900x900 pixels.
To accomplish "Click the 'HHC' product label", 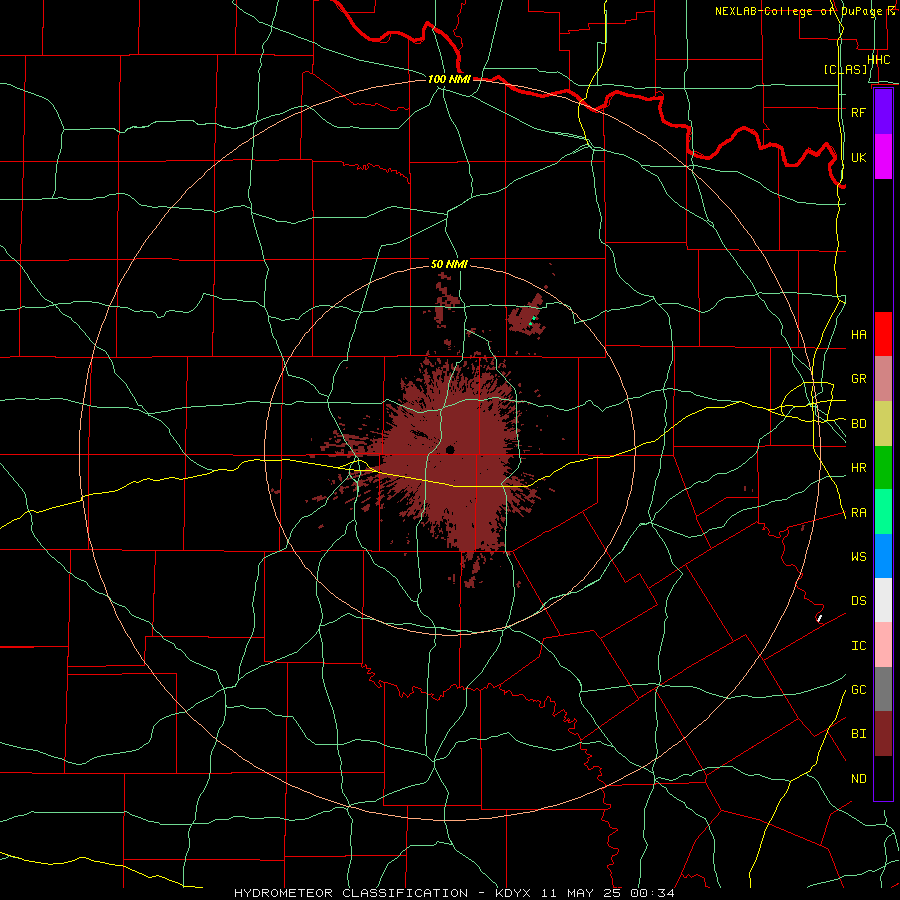I will tap(878, 60).
